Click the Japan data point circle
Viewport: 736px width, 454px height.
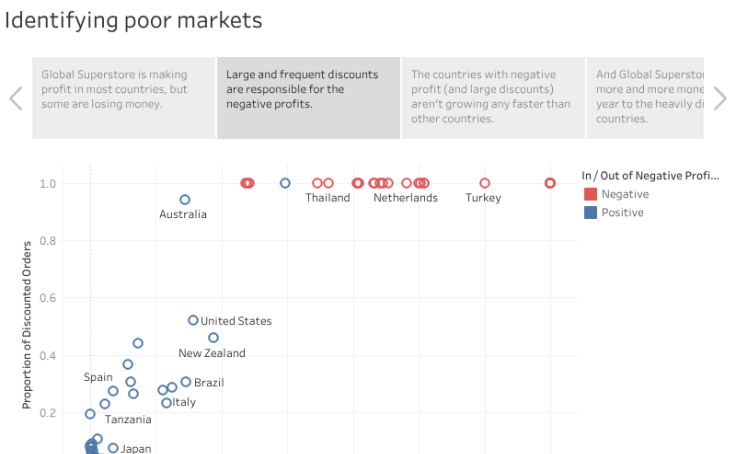tap(113, 448)
